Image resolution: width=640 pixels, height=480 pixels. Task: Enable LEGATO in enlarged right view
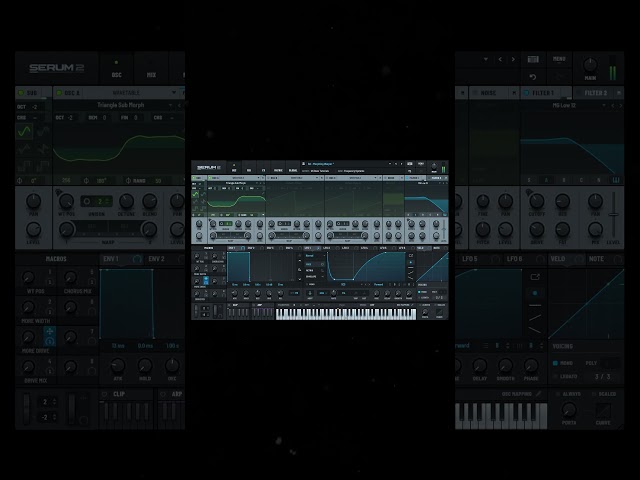tap(566, 376)
